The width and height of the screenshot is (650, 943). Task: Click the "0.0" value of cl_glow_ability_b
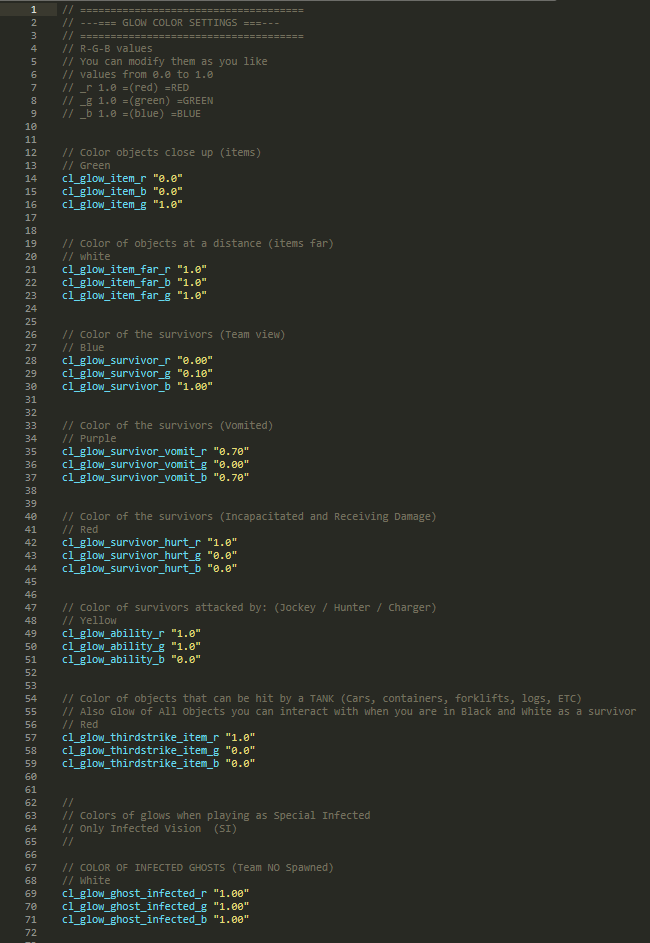pos(186,659)
